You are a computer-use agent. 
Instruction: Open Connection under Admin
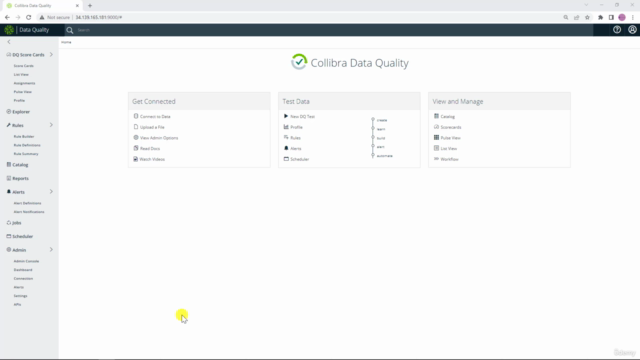pyautogui.click(x=23, y=278)
